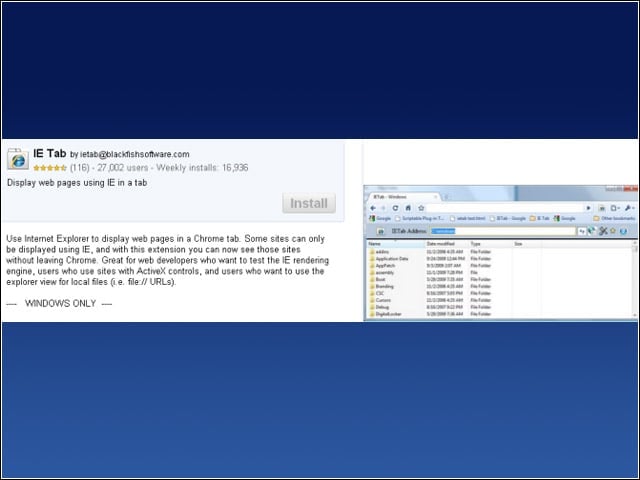This screenshot has height=480, width=640.
Task: Click the tools scissors icon in IETab bar
Action: pyautogui.click(x=603, y=231)
